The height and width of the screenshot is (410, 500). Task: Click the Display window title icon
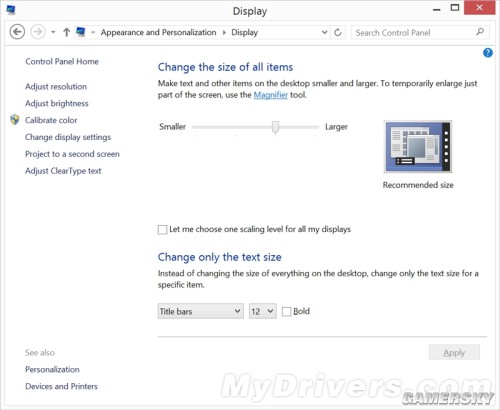[11, 10]
